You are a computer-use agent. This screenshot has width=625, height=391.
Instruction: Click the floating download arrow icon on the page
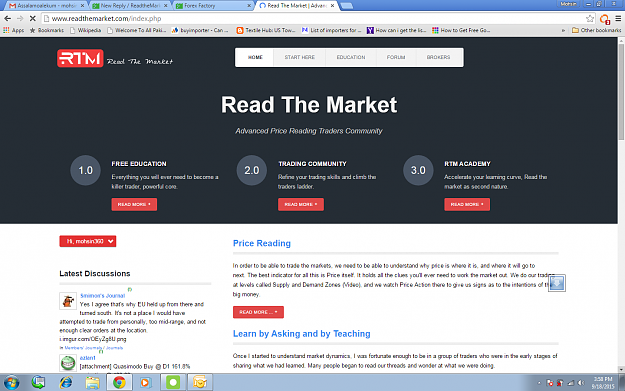click(x=557, y=283)
